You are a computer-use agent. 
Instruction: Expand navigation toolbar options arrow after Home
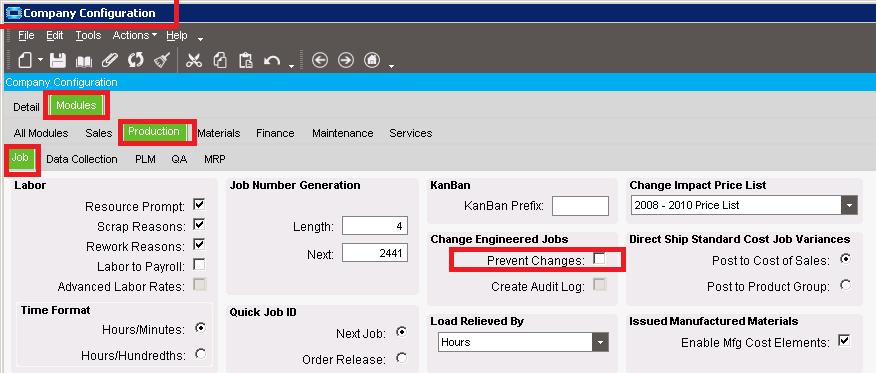[392, 66]
